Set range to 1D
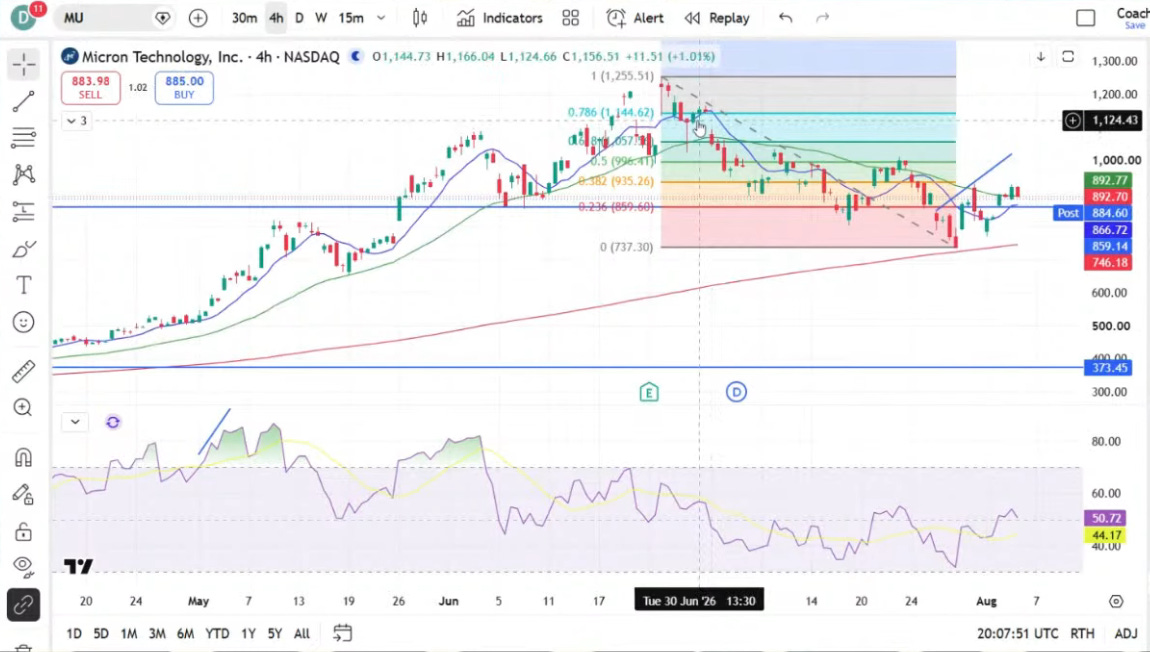 coord(74,633)
